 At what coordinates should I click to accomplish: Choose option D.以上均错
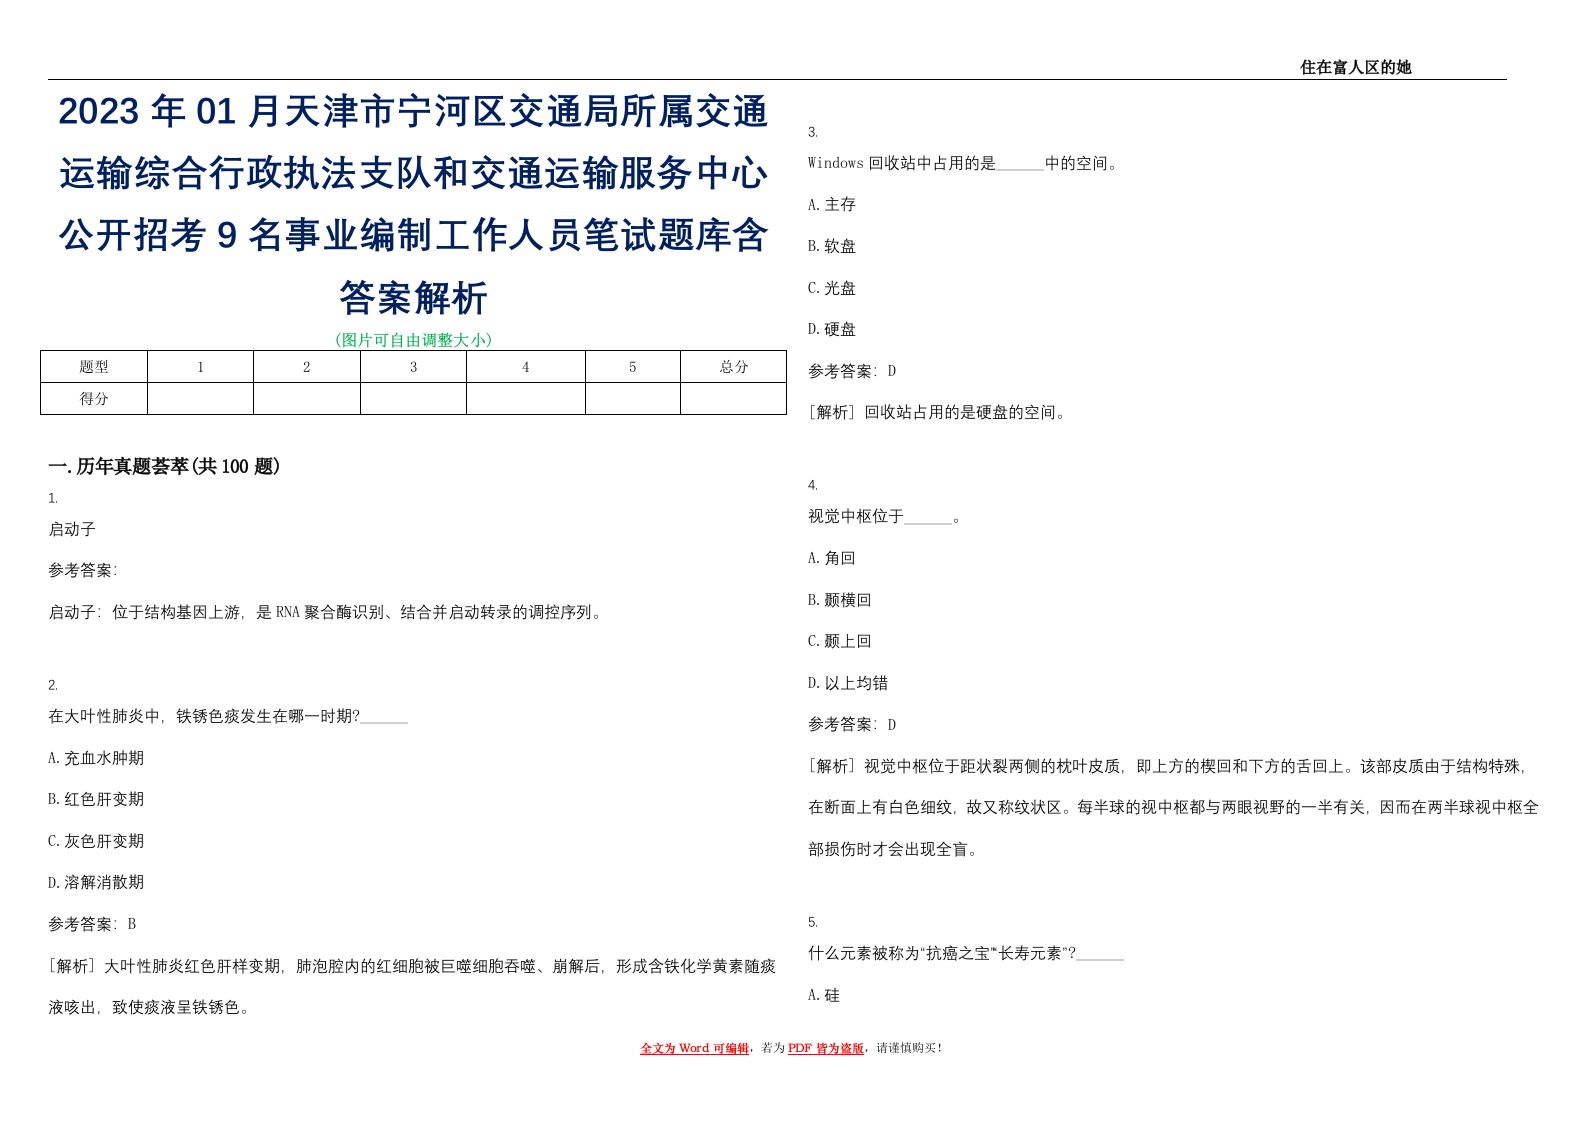(848, 683)
